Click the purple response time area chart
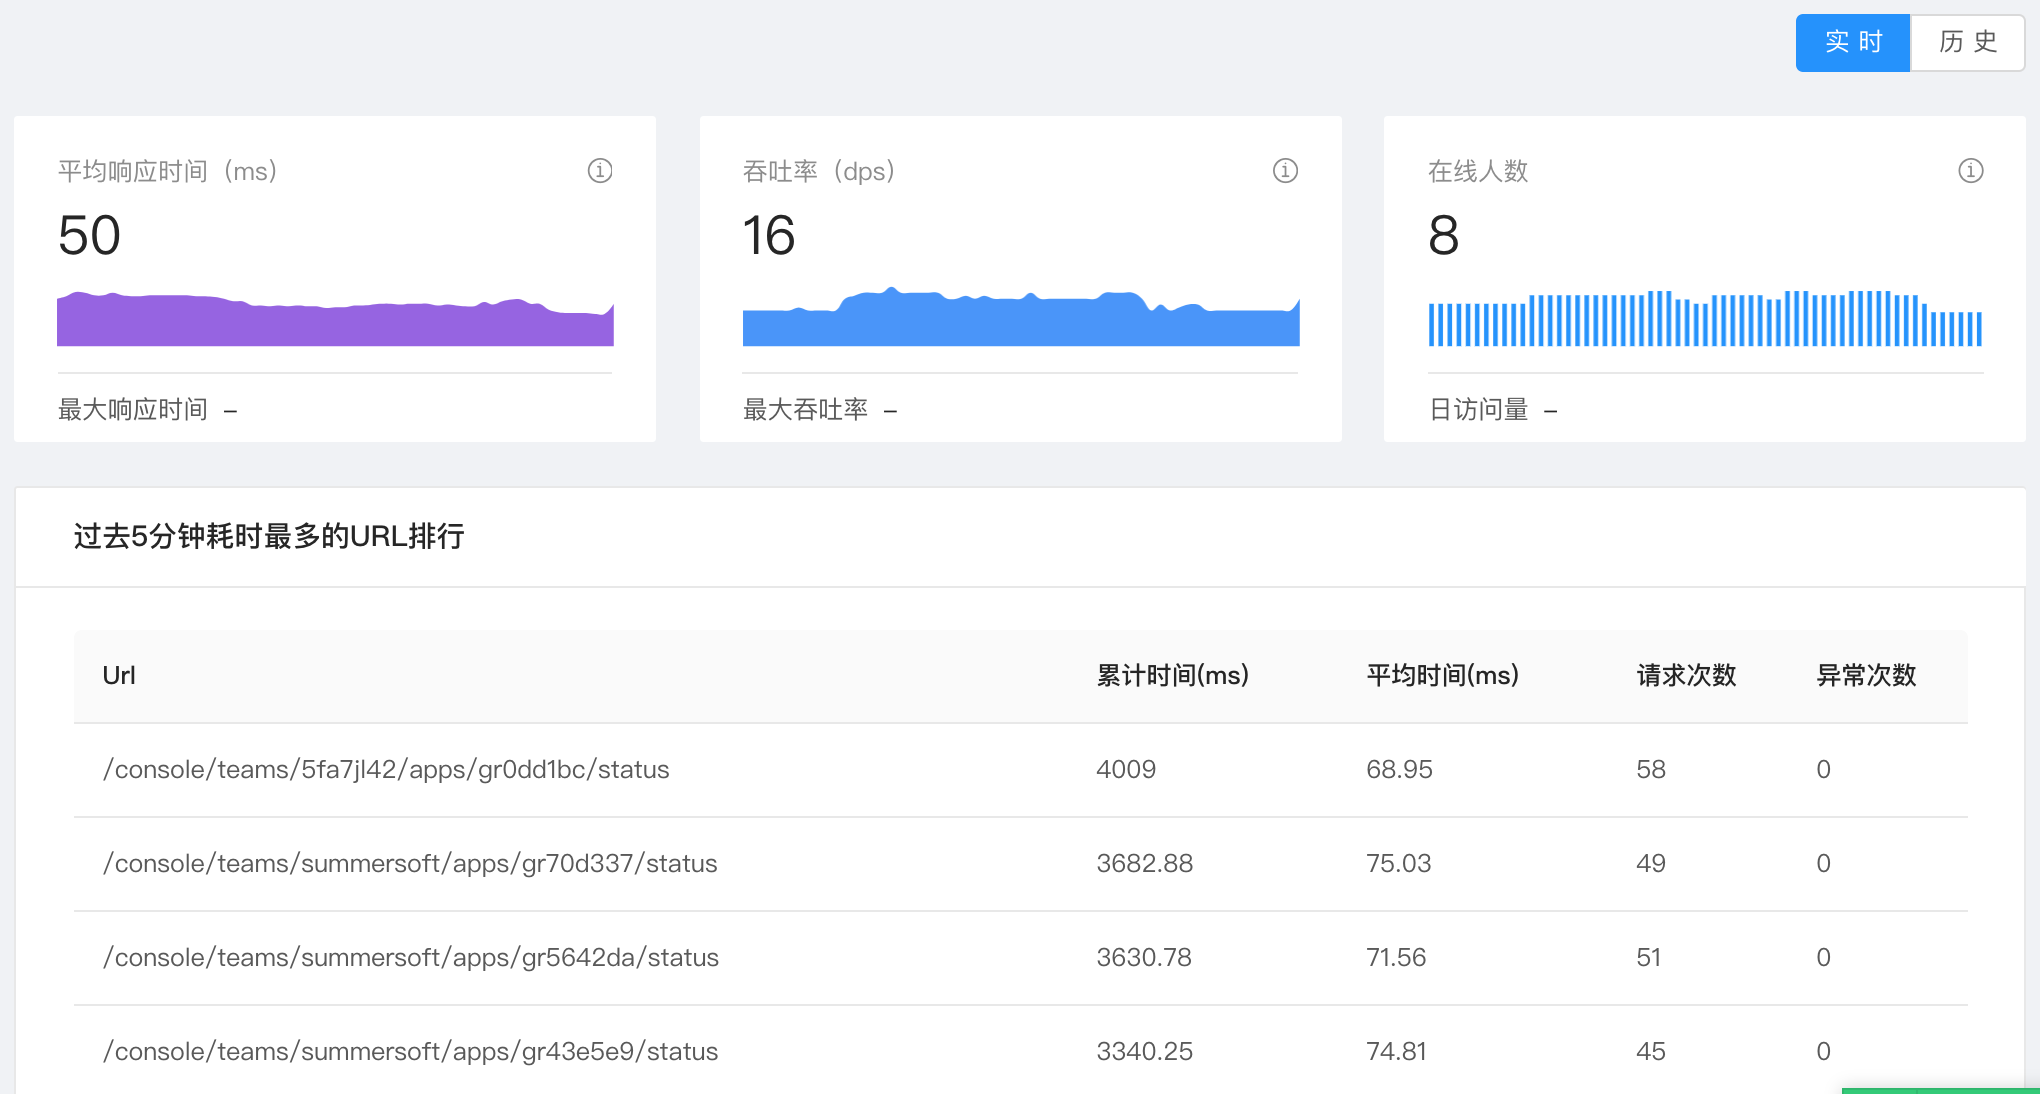The image size is (2040, 1094). coord(335,320)
